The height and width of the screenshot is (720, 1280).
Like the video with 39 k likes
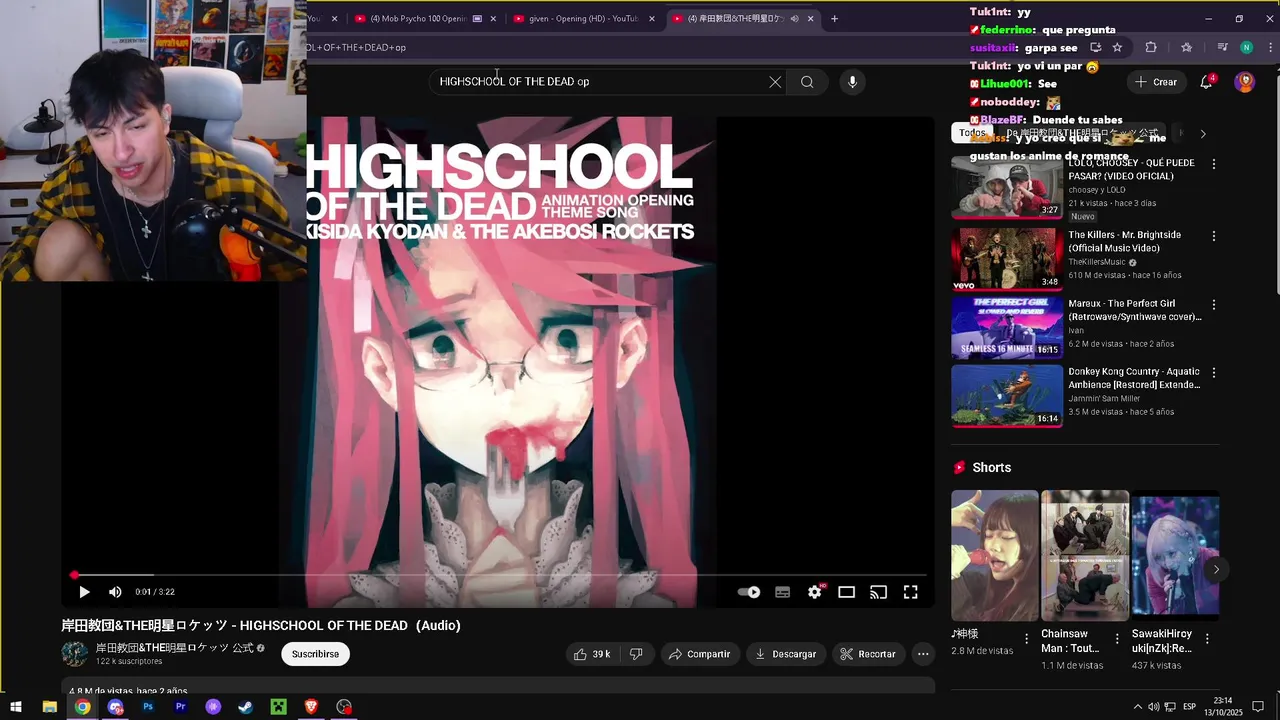591,654
